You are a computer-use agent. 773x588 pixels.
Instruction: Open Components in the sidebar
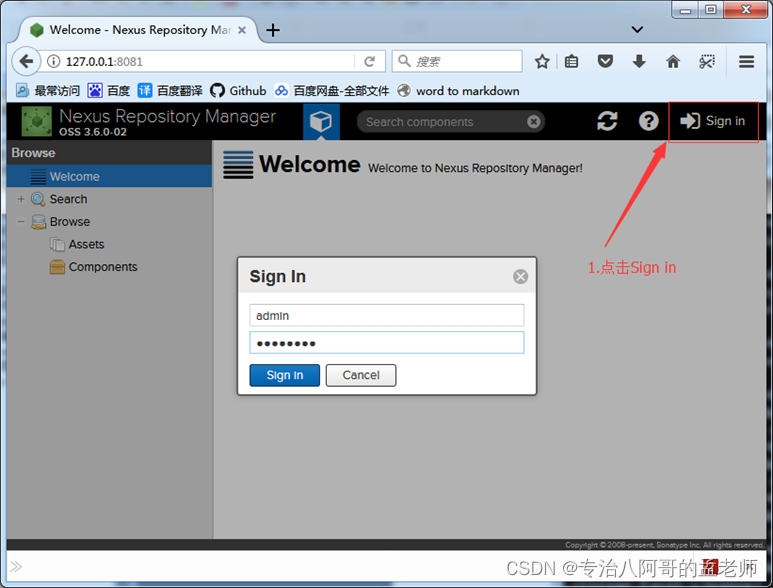[103, 267]
